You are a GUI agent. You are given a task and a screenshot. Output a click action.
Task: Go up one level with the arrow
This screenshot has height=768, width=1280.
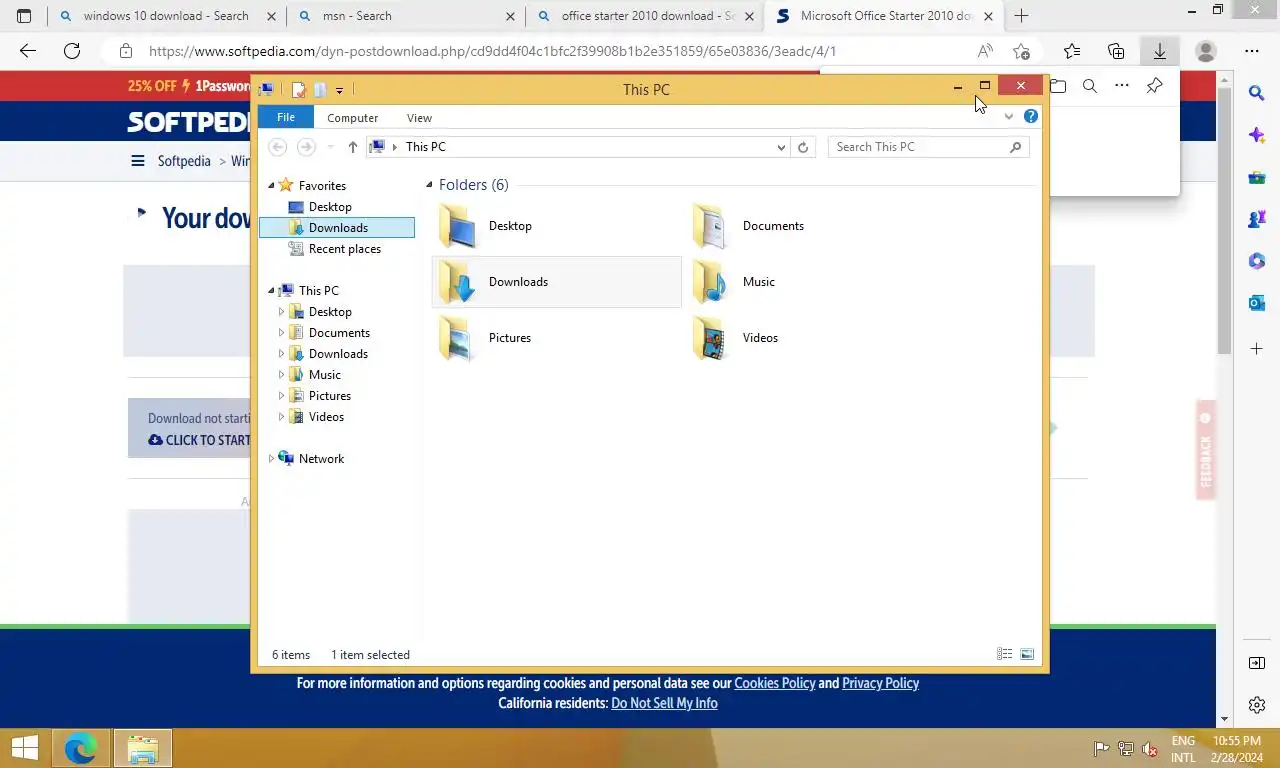pos(352,147)
